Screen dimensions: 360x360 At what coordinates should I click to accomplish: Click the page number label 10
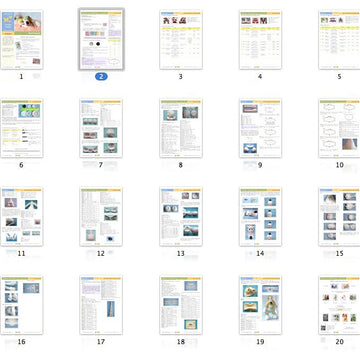340,165
